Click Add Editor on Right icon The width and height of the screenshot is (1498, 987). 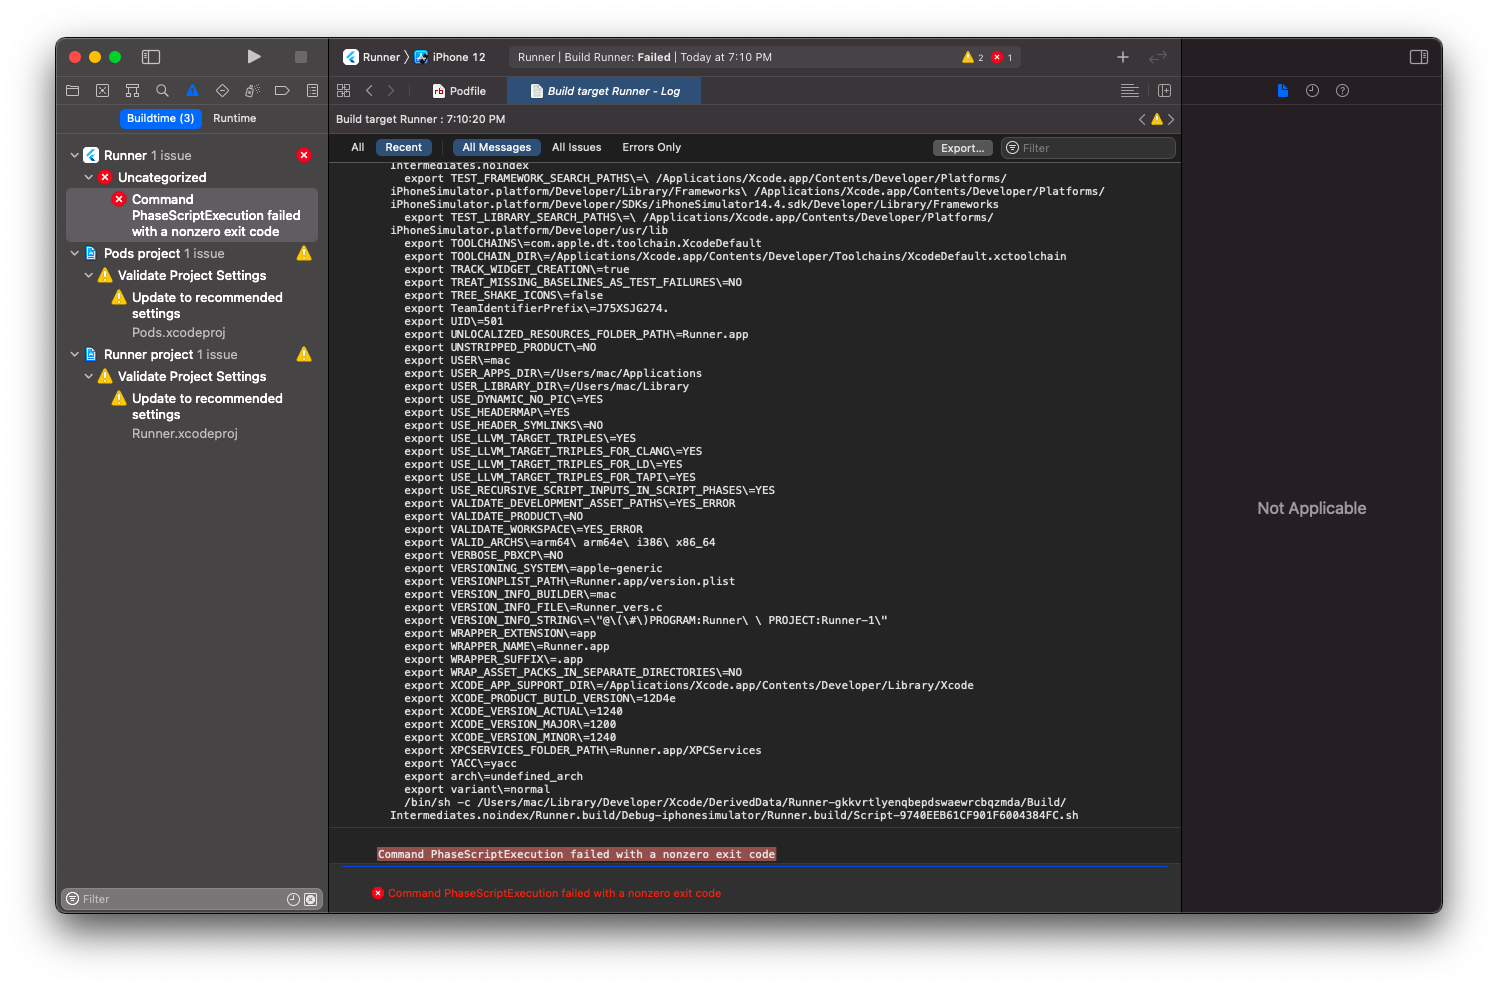pyautogui.click(x=1164, y=91)
